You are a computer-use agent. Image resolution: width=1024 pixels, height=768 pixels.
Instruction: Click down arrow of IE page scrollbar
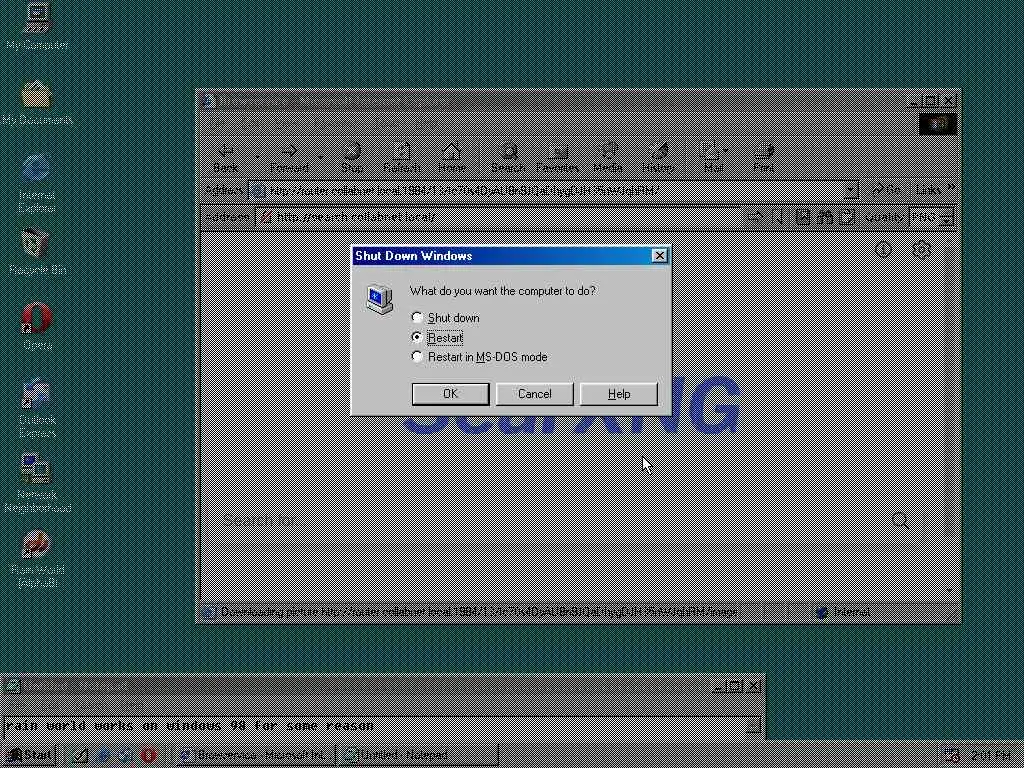tap(950, 590)
